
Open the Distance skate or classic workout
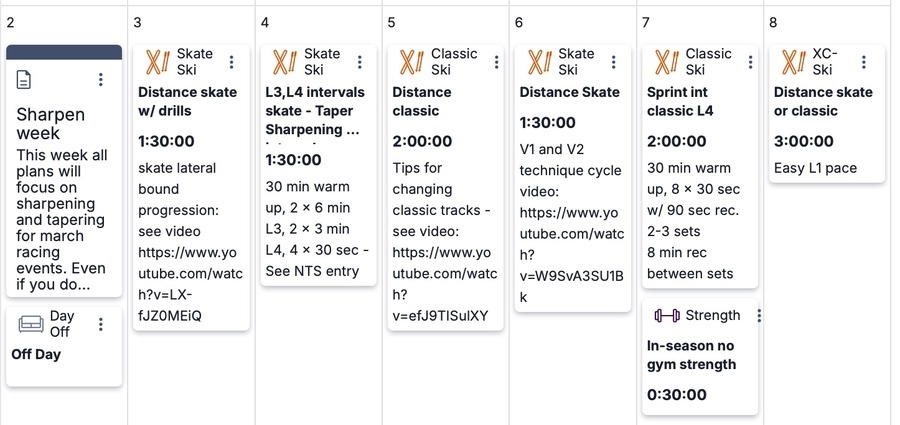click(x=823, y=101)
